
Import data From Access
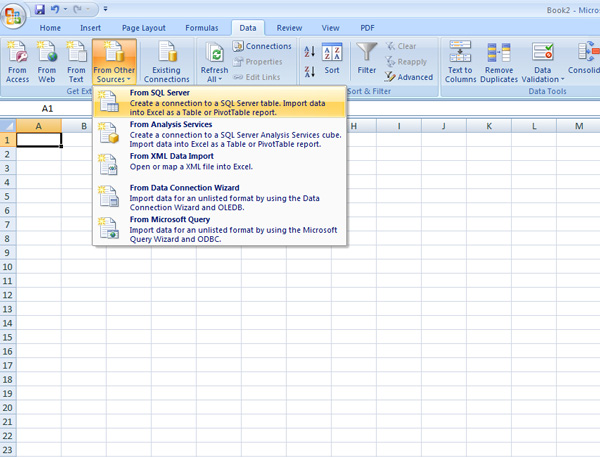click(18, 62)
